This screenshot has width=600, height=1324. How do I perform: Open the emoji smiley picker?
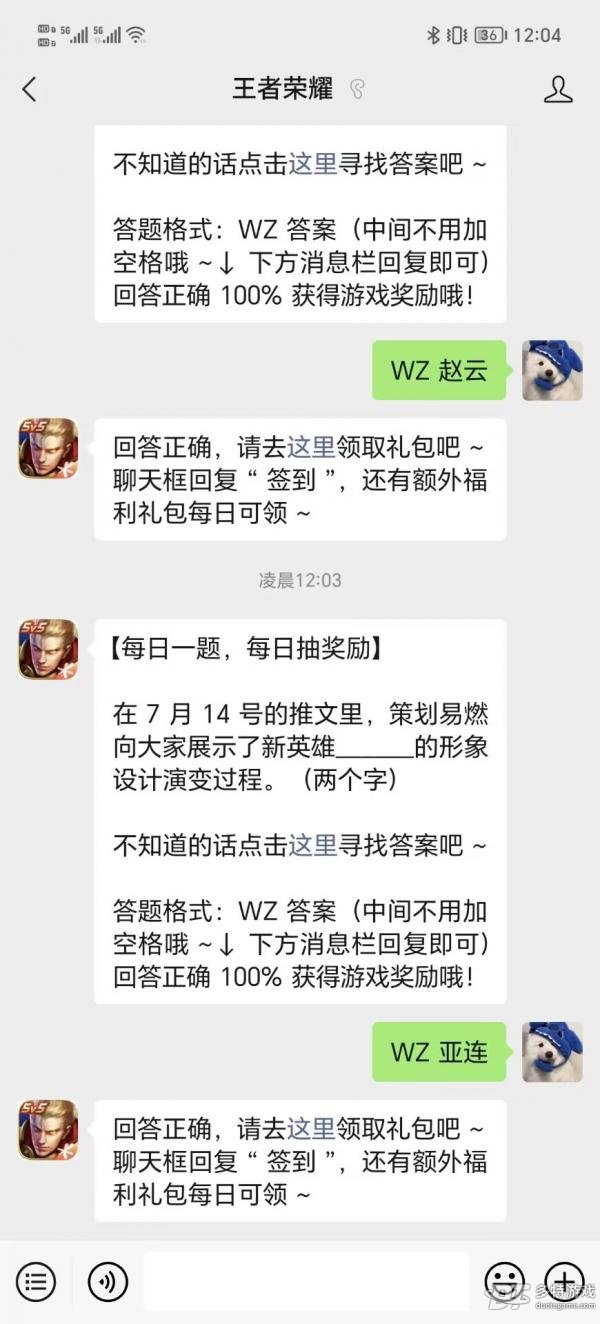504,1280
